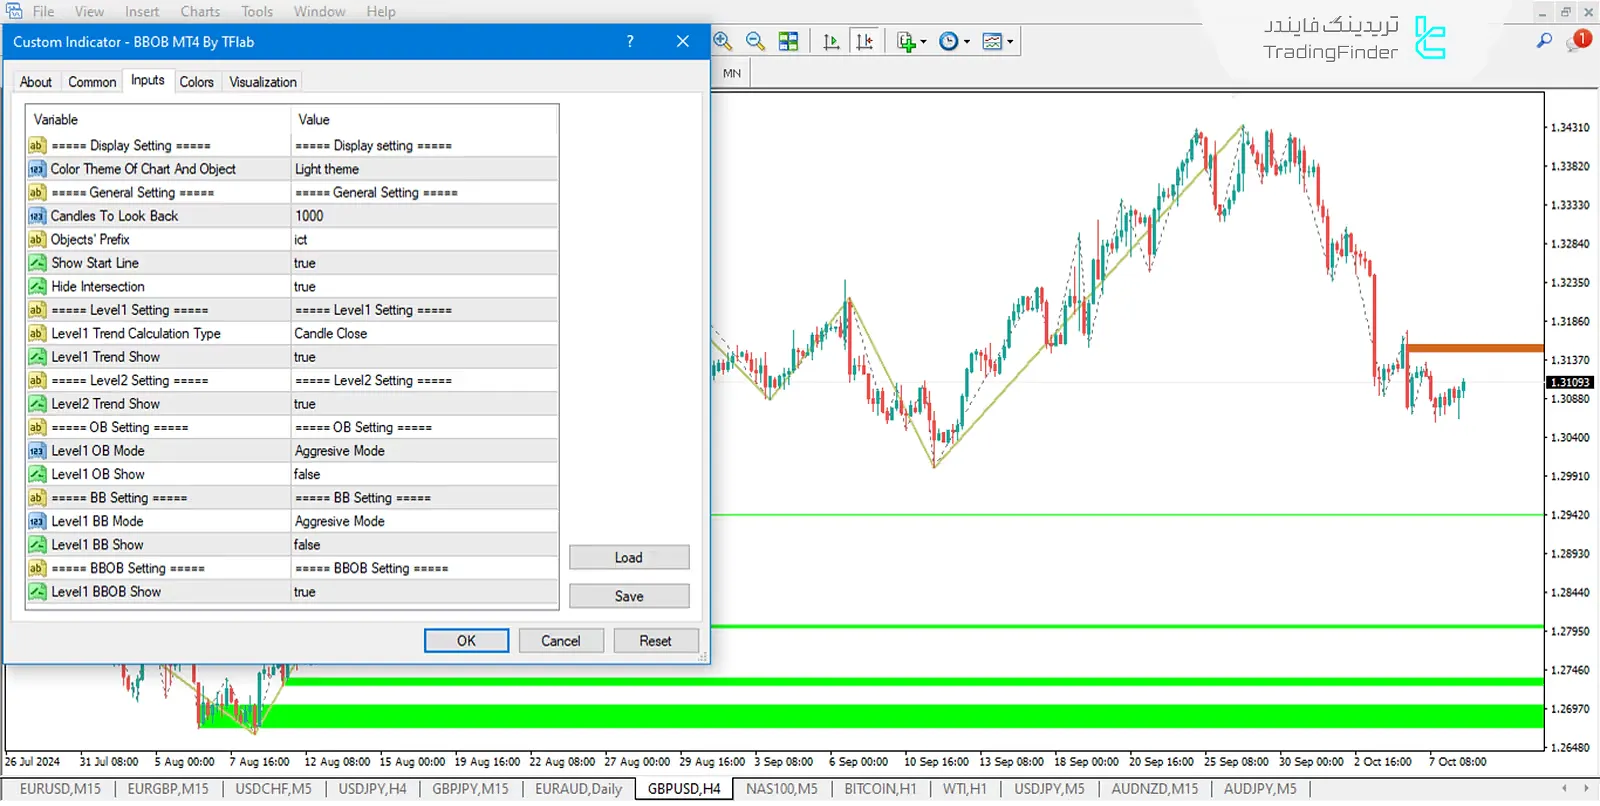Open the search magnifier icon
This screenshot has width=1600, height=806.
pyautogui.click(x=1544, y=41)
